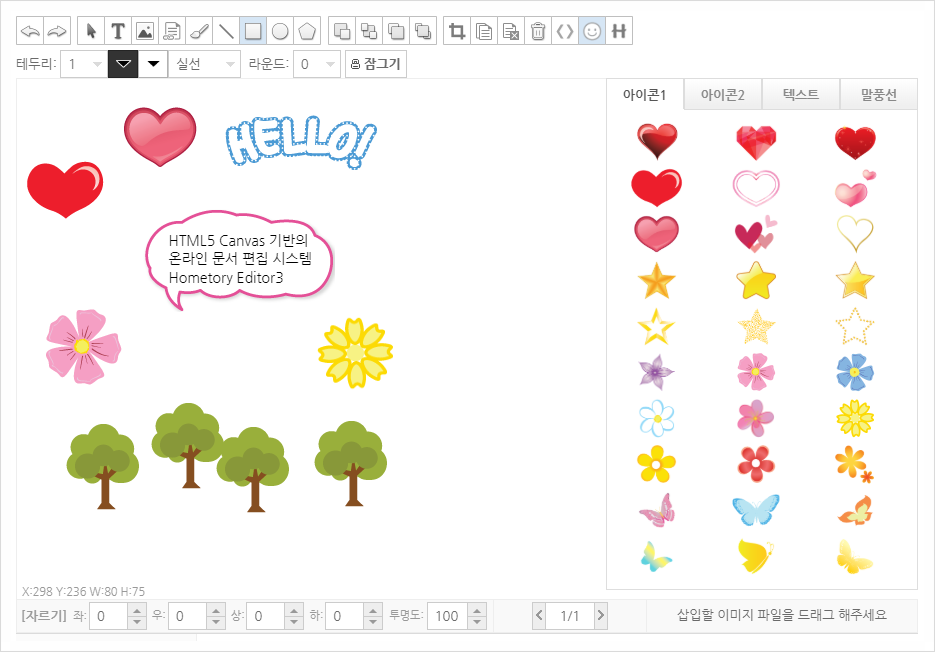Select the circle shape tool
The width and height of the screenshot is (935, 652).
tap(280, 31)
